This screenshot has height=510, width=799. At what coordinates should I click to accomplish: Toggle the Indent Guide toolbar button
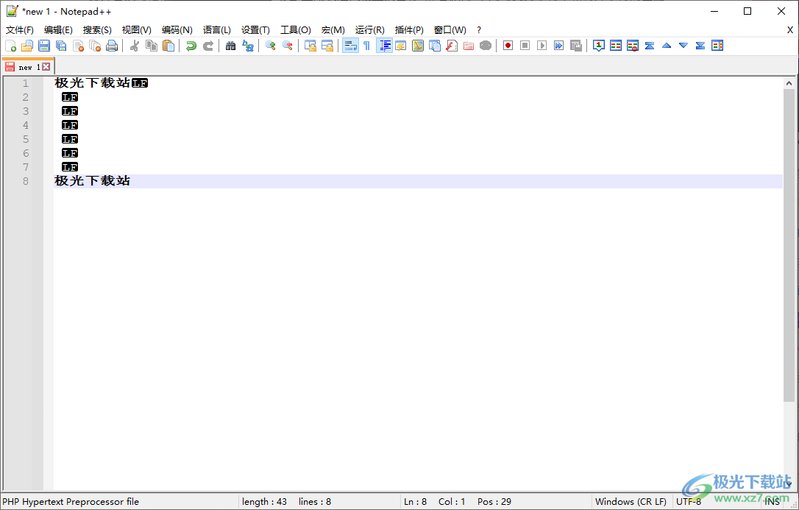(x=384, y=46)
